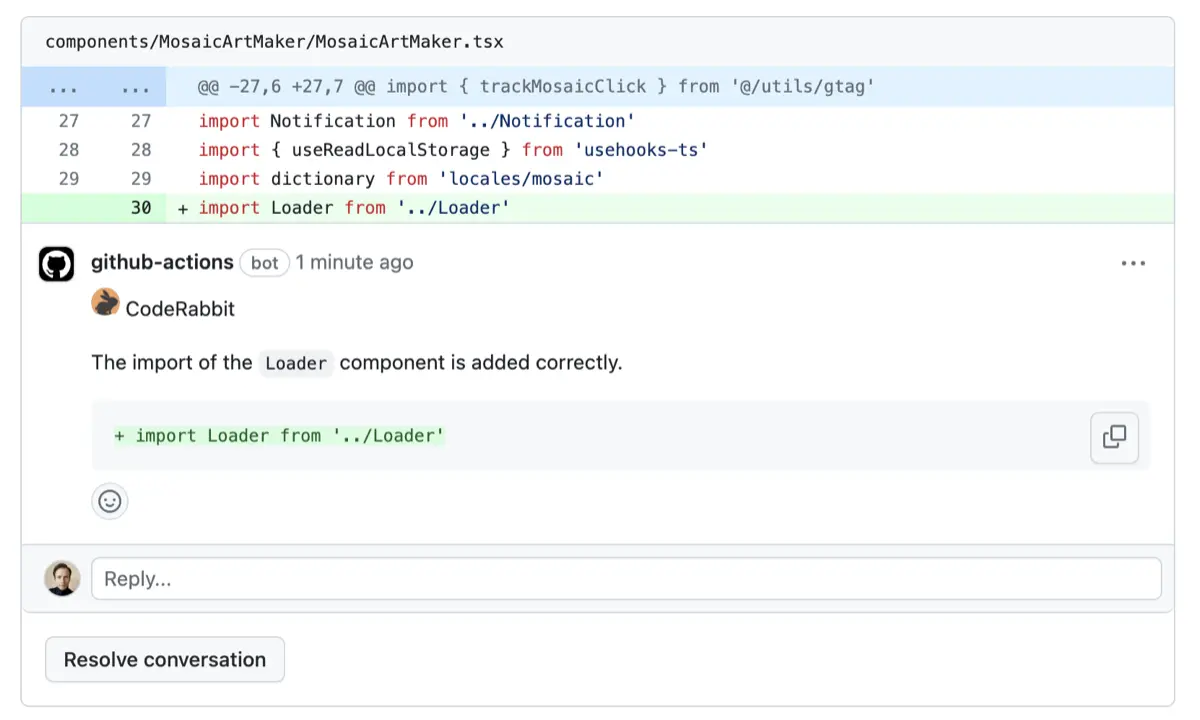Viewport: 1200px width, 720px height.
Task: Click the useReadLocalStorage import line
Action: pyautogui.click(x=454, y=150)
